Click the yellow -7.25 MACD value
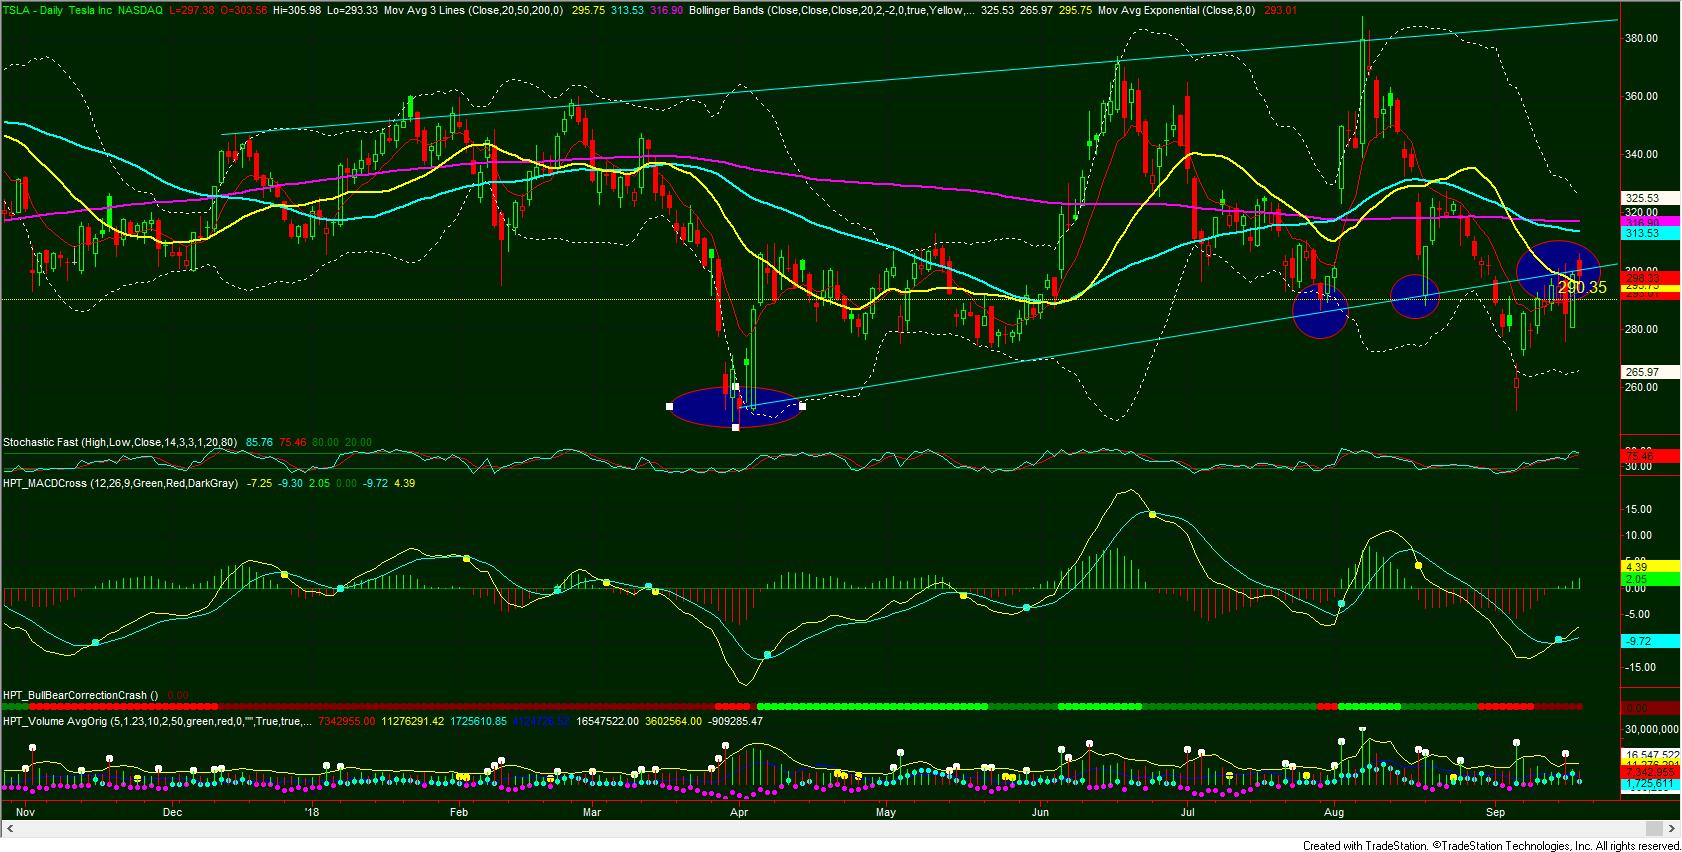The height and width of the screenshot is (852, 1682). [259, 483]
